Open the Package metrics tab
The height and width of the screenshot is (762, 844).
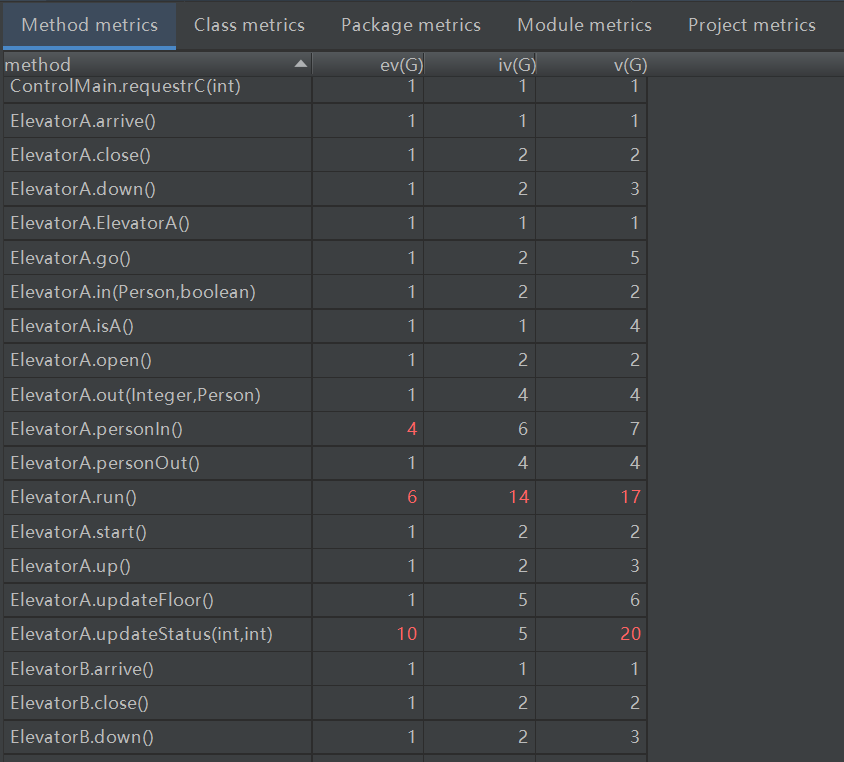(x=410, y=25)
